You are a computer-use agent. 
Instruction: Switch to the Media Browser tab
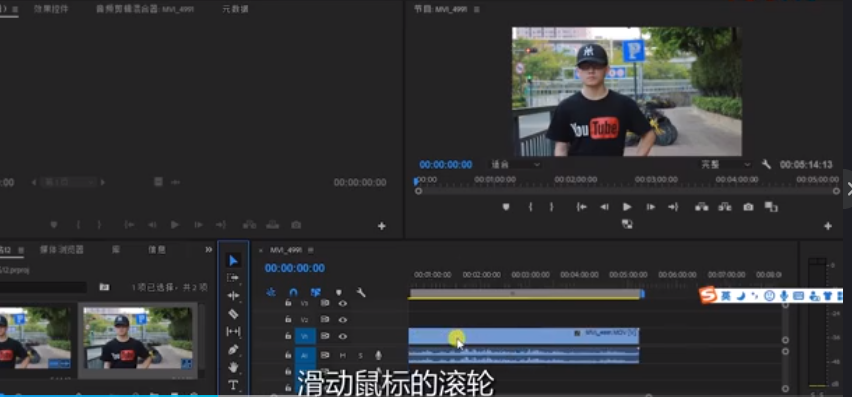click(62, 249)
